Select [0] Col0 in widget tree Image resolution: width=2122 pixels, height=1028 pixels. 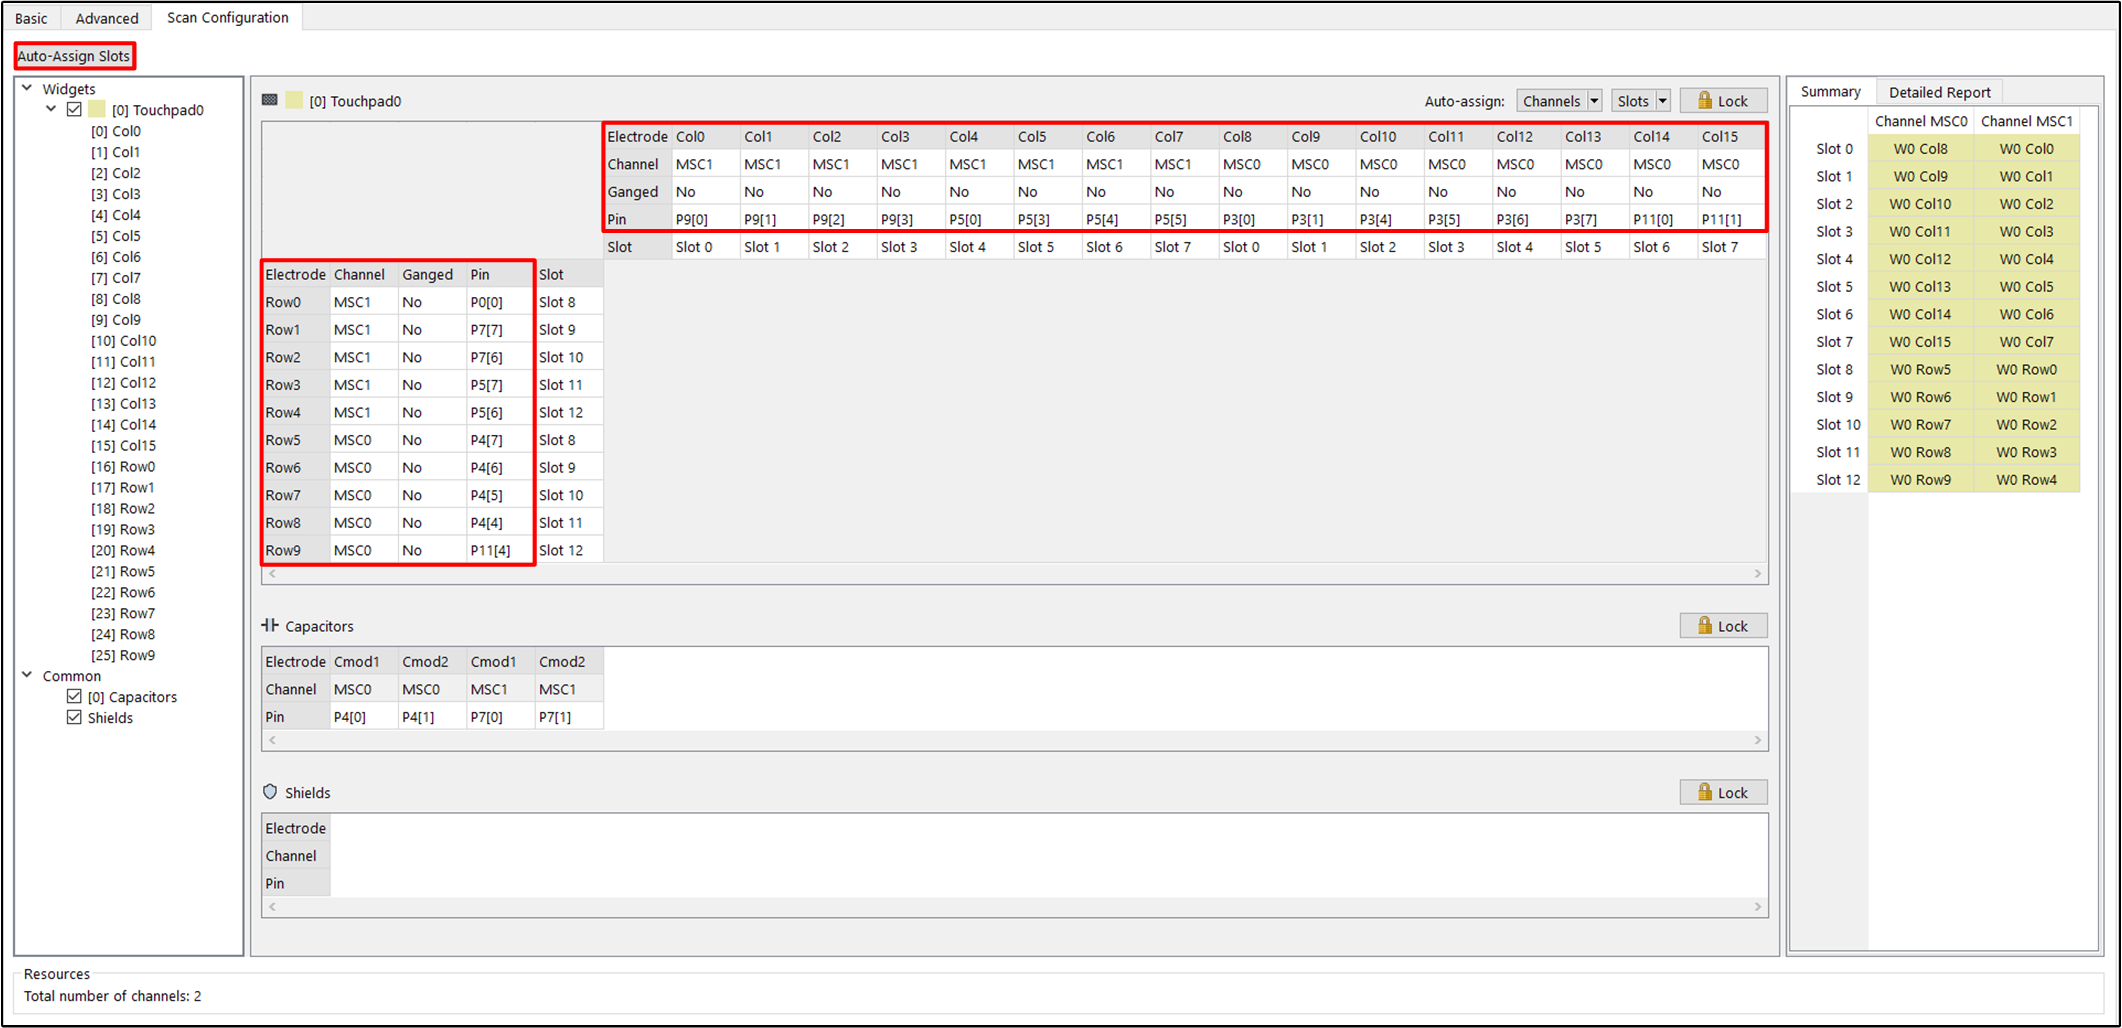(116, 131)
